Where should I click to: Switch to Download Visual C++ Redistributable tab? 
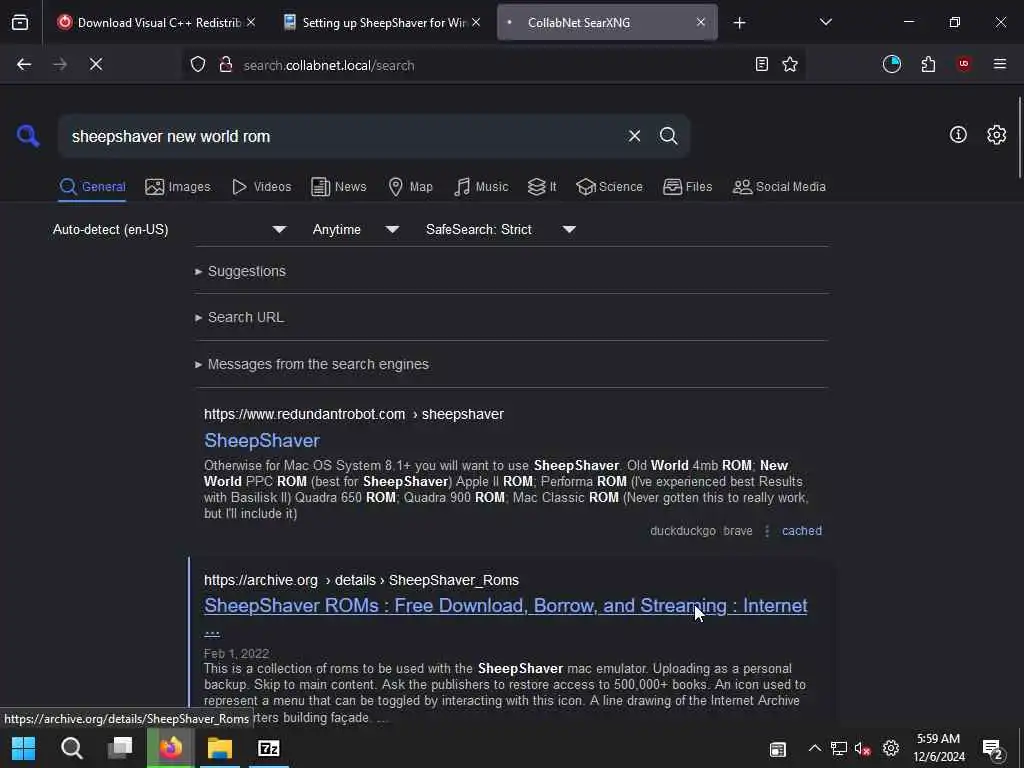(x=156, y=22)
